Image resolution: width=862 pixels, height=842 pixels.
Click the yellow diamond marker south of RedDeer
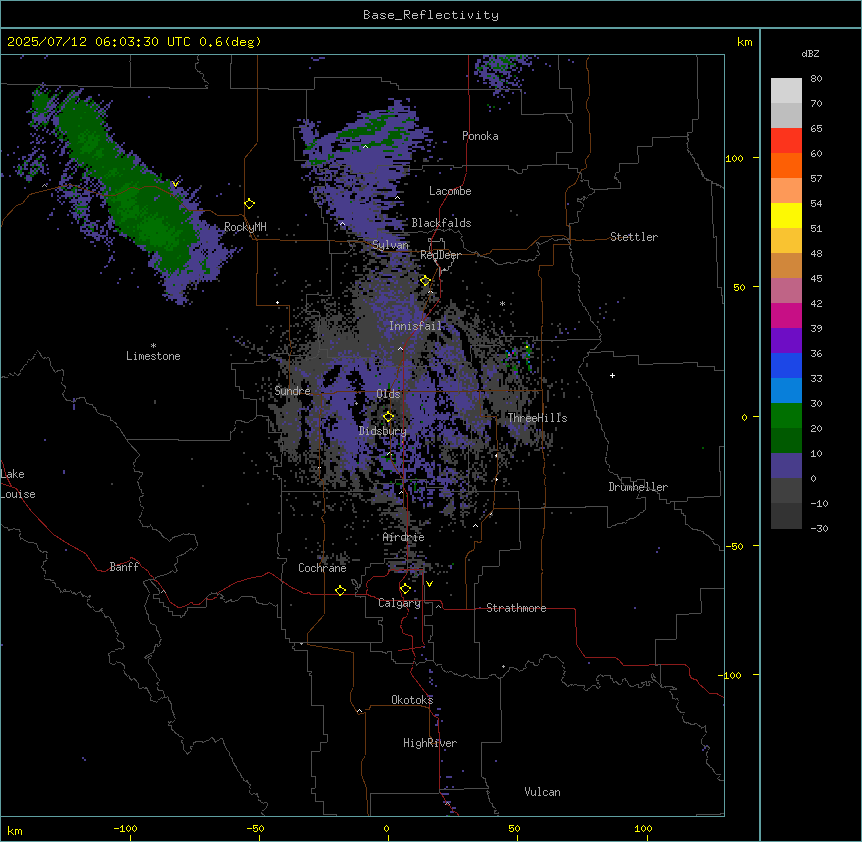click(425, 281)
